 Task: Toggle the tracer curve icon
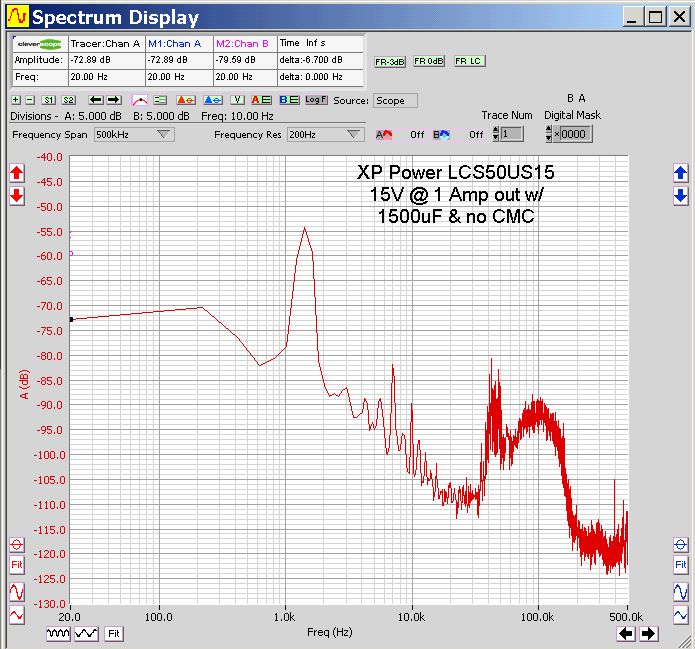140,101
